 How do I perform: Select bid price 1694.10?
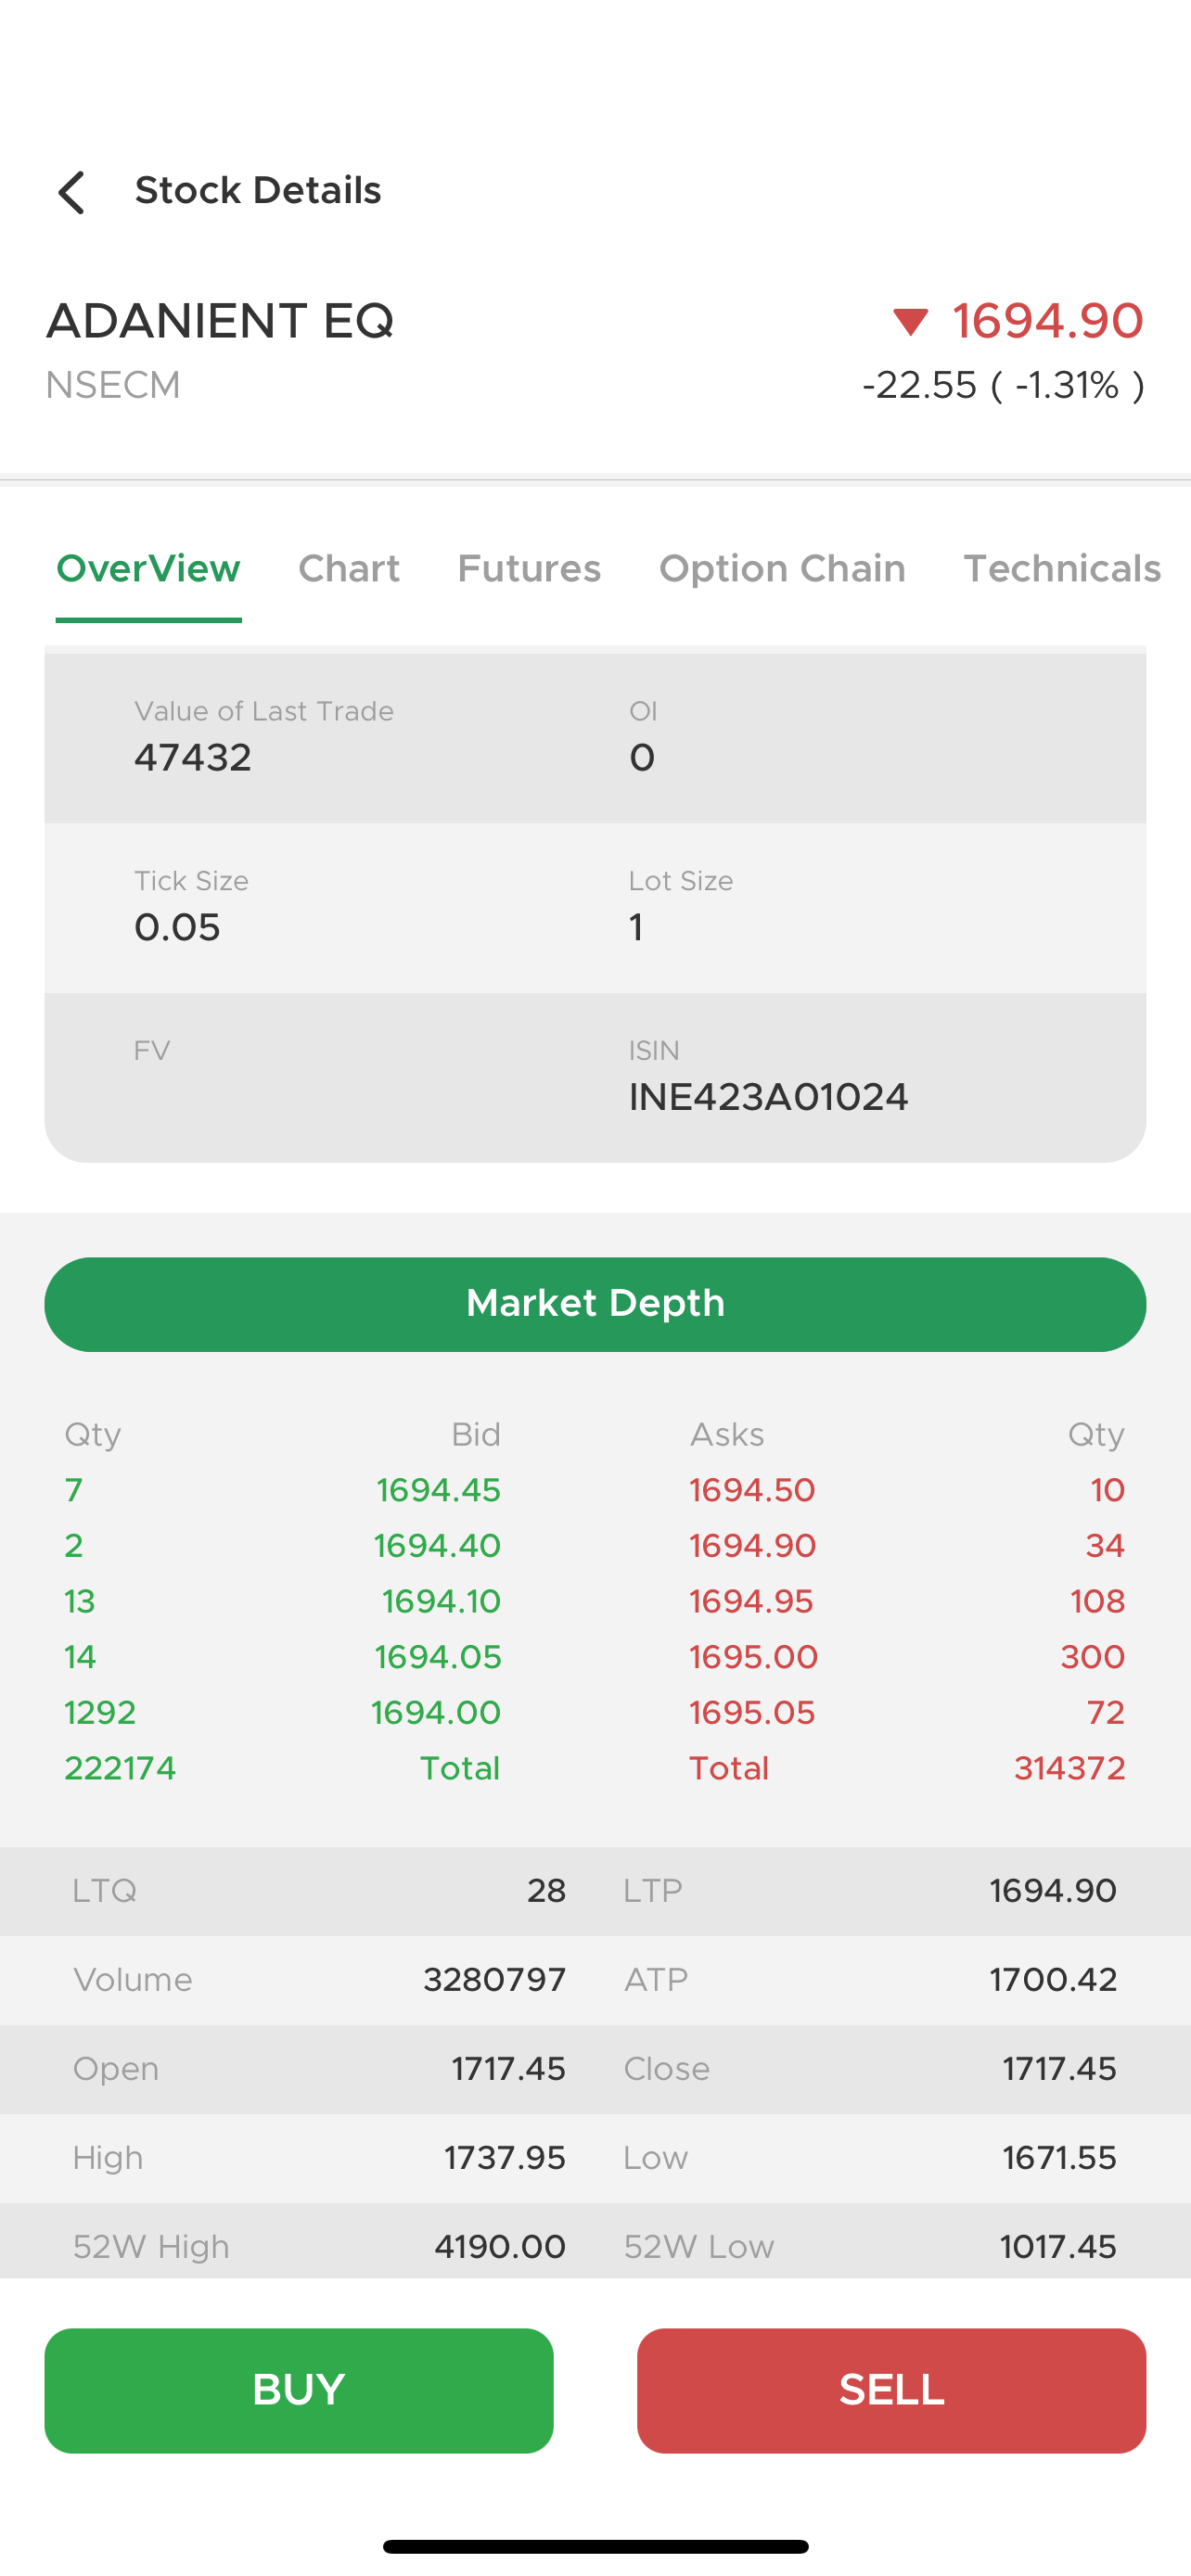[441, 1602]
